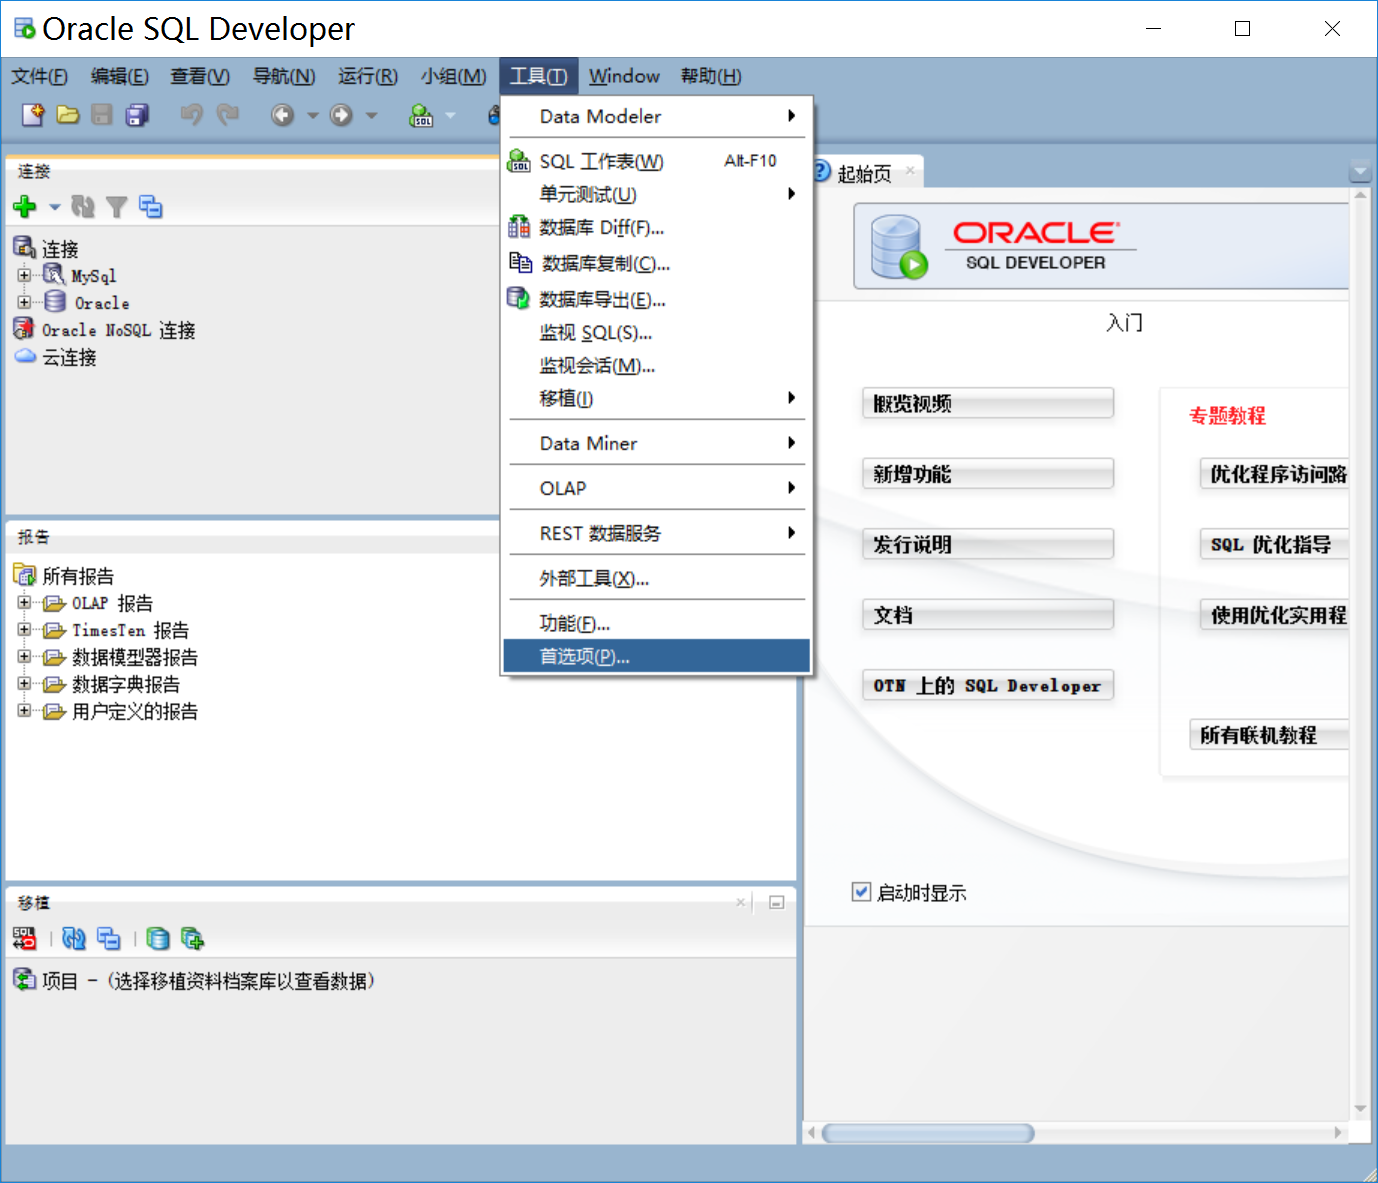Select the Oracle NoSQL 连接 (Oracle NoSQL Connections) tree item

[105, 330]
